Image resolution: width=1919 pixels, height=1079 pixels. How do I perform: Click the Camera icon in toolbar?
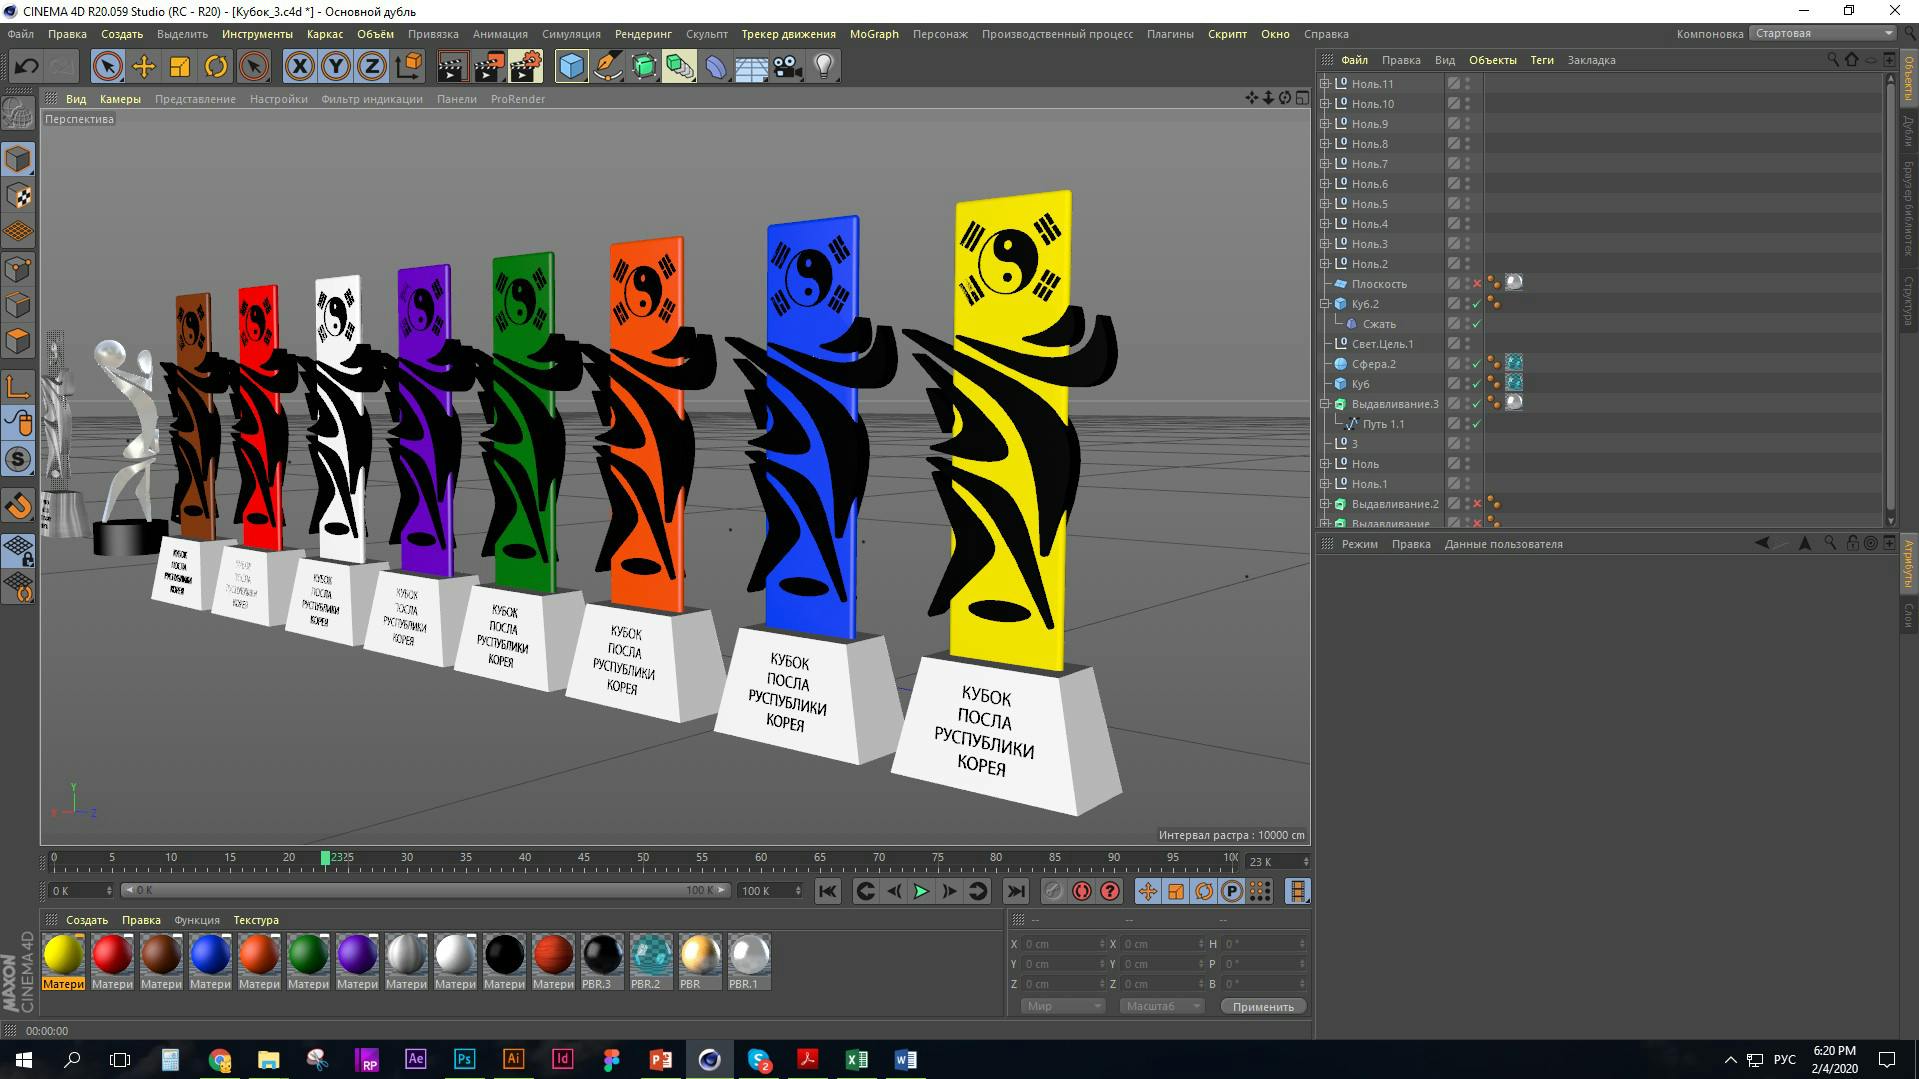pyautogui.click(x=787, y=67)
